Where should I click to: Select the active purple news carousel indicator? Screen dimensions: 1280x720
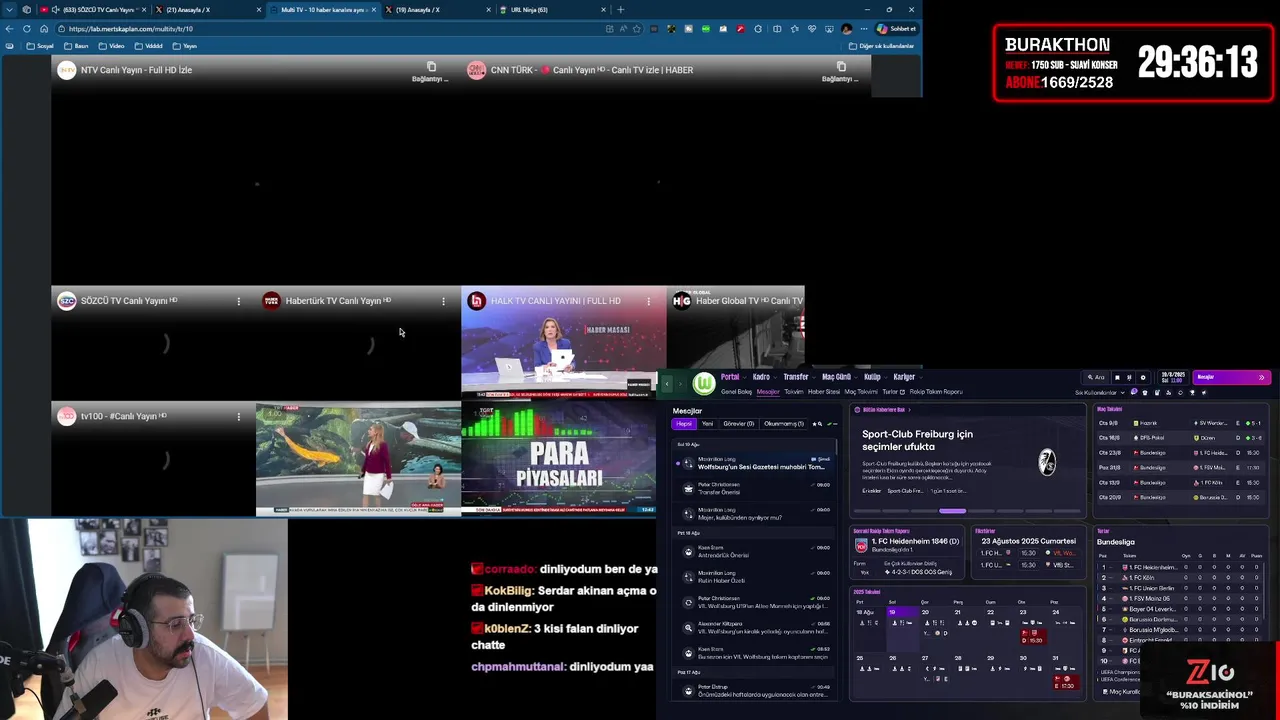[x=952, y=511]
